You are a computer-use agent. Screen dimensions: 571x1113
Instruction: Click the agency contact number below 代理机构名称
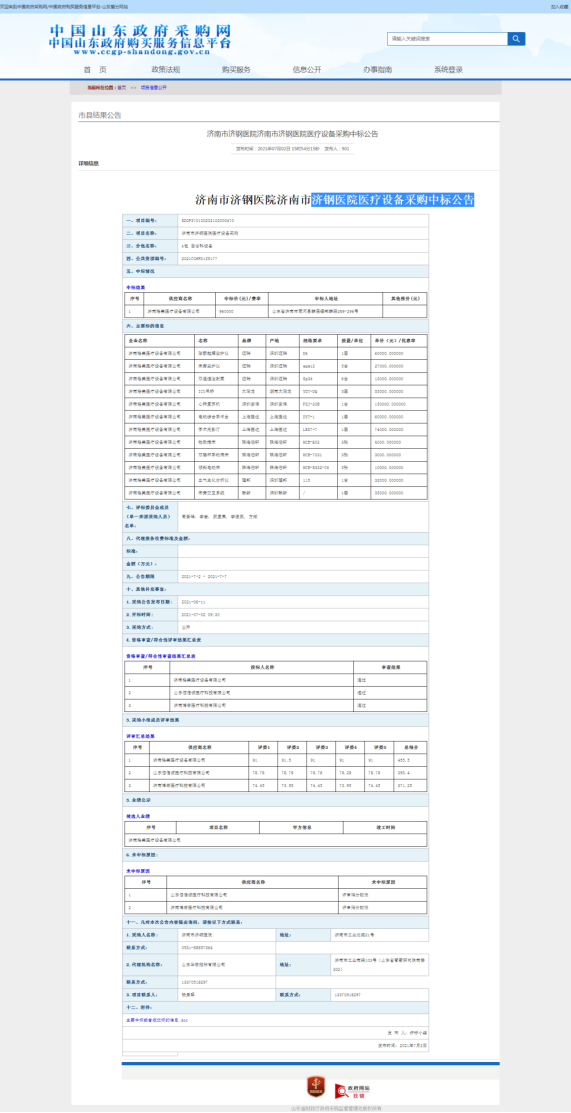195,982
